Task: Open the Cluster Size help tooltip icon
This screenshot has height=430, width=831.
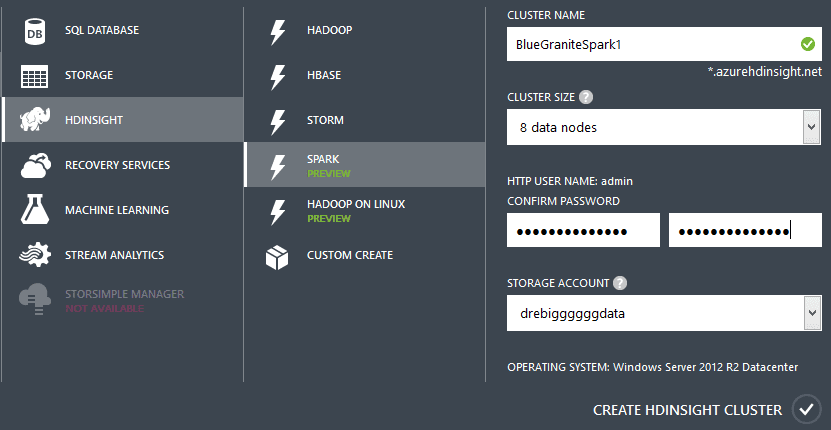Action: 586,98
